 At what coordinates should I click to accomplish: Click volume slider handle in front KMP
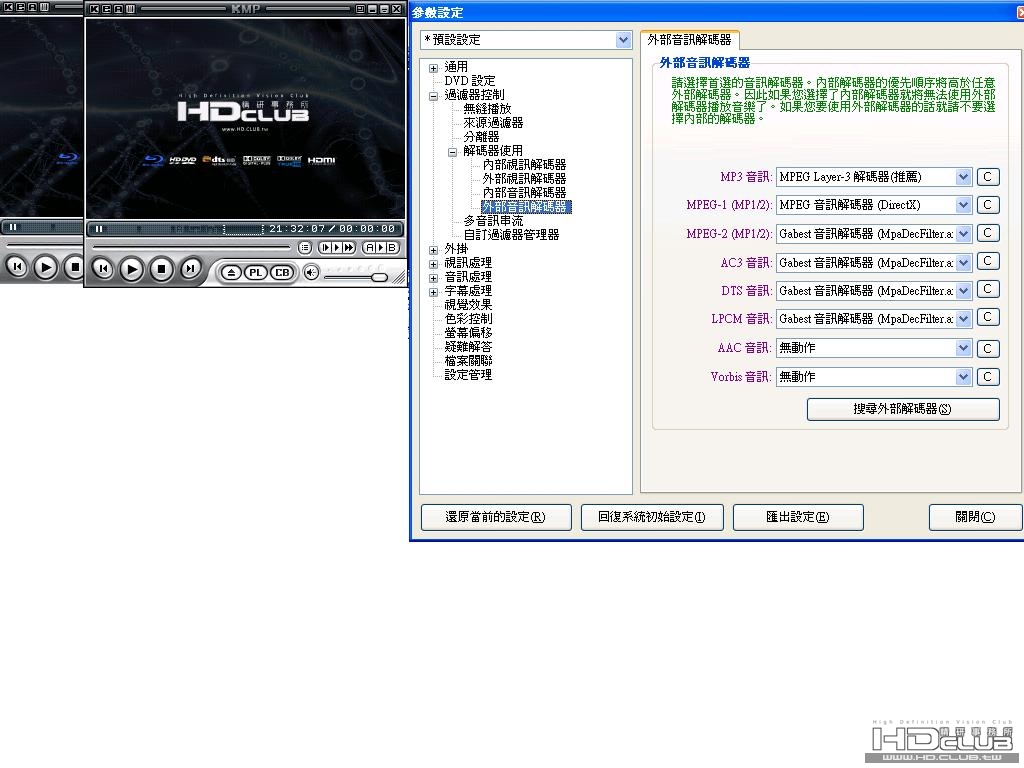(379, 278)
